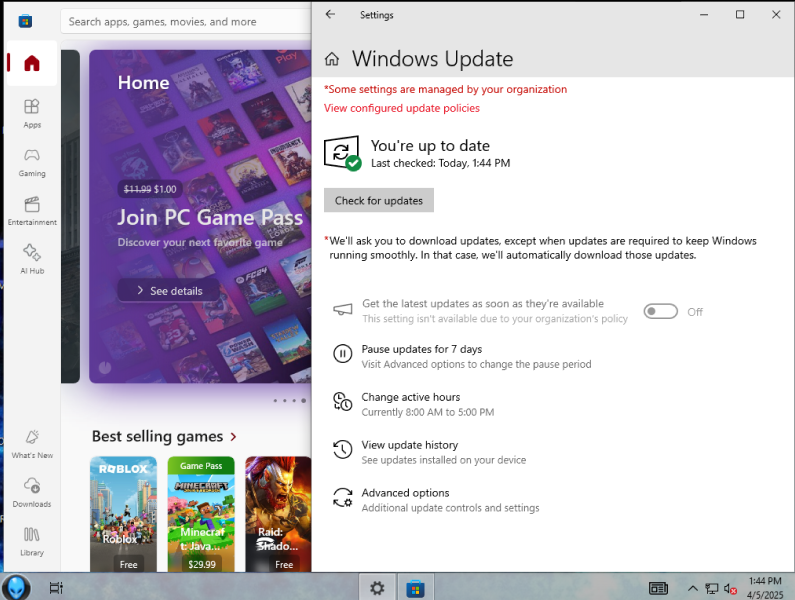The width and height of the screenshot is (795, 600).
Task: Click the touch keyboard tray icon
Action: (x=659, y=588)
